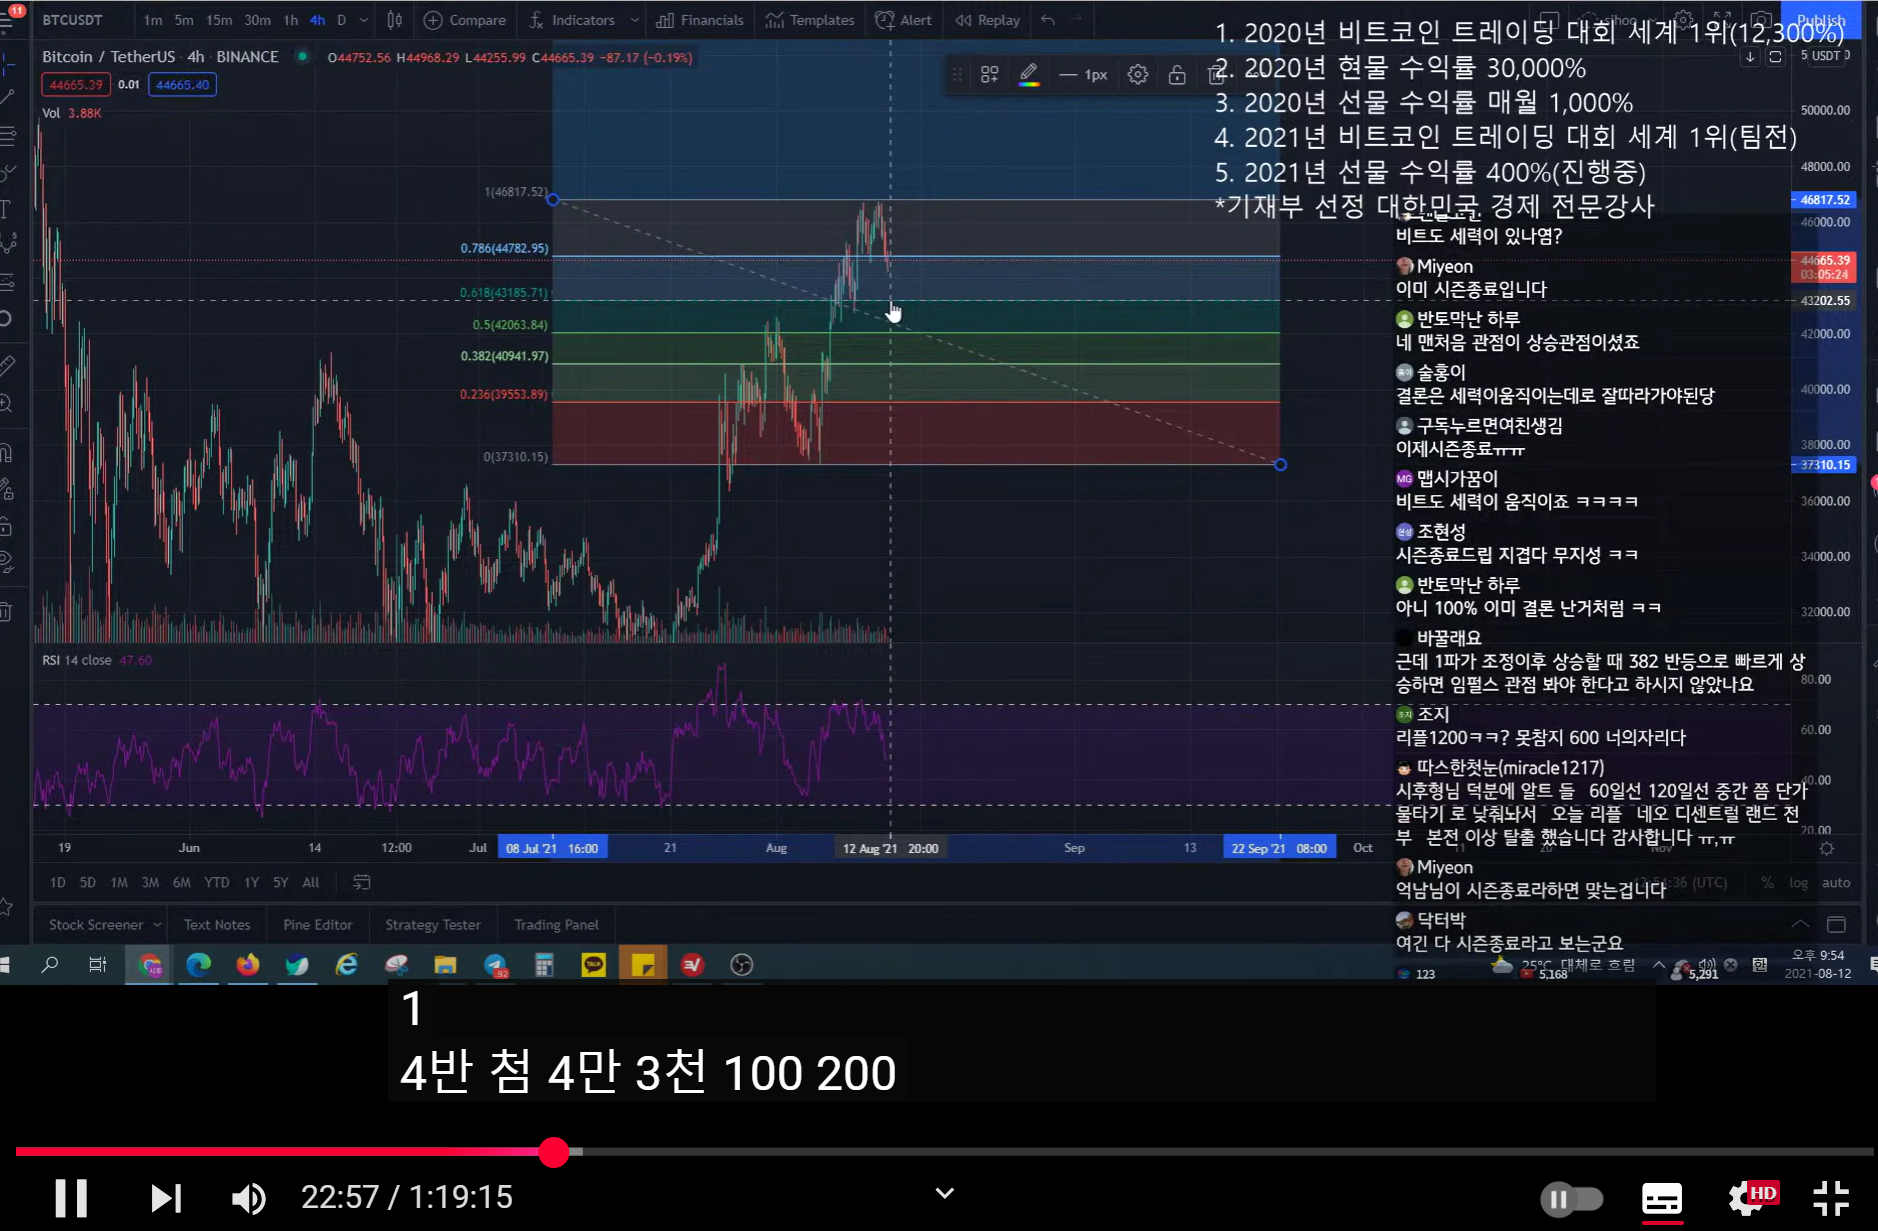This screenshot has height=1231, width=1878.
Task: Select the Fibonacci lower anchor at 37310.15
Action: [1280, 465]
